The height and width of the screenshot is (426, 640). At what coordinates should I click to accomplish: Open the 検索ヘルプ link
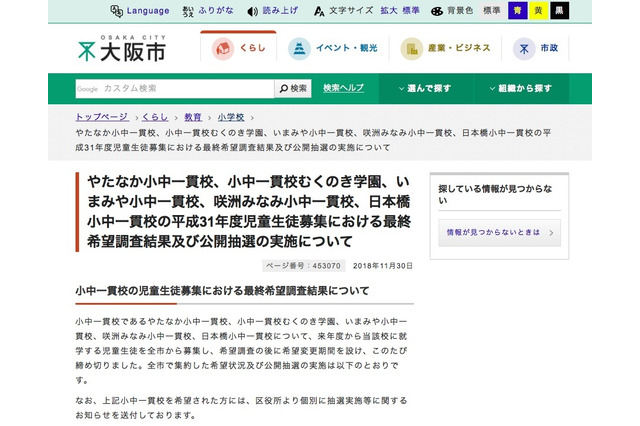click(343, 88)
